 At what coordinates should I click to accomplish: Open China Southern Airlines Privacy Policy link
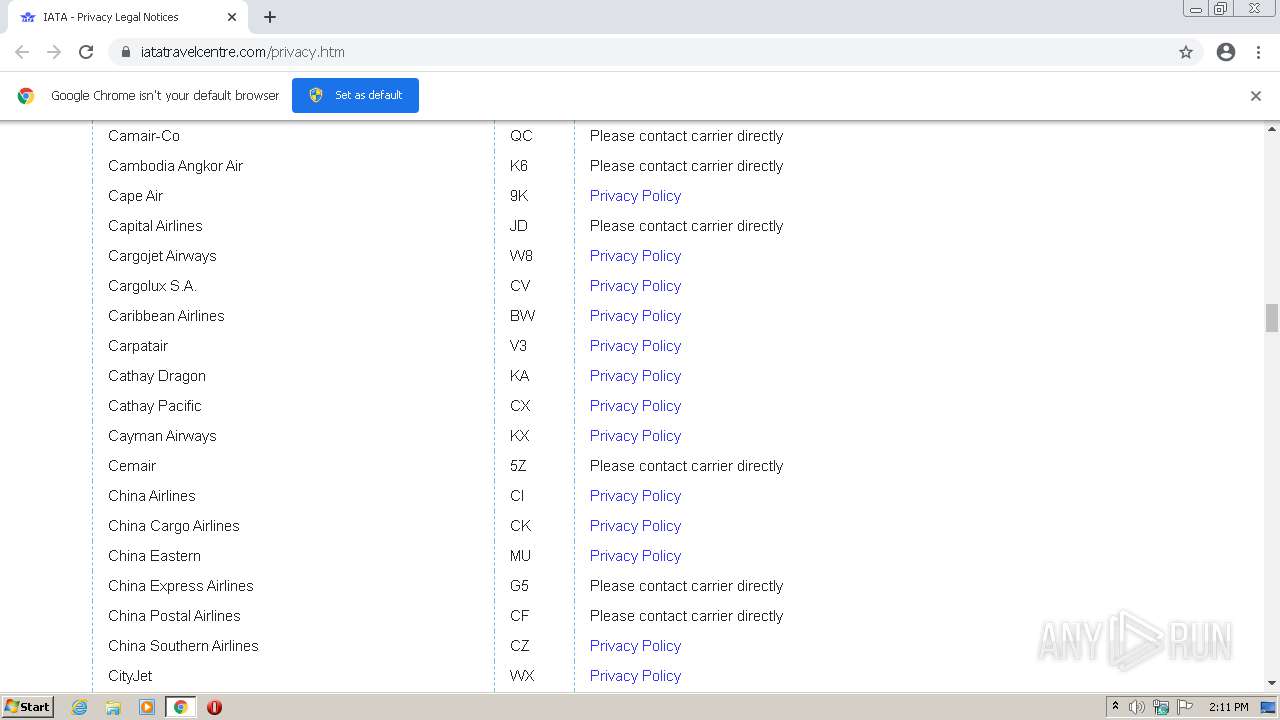pos(635,646)
